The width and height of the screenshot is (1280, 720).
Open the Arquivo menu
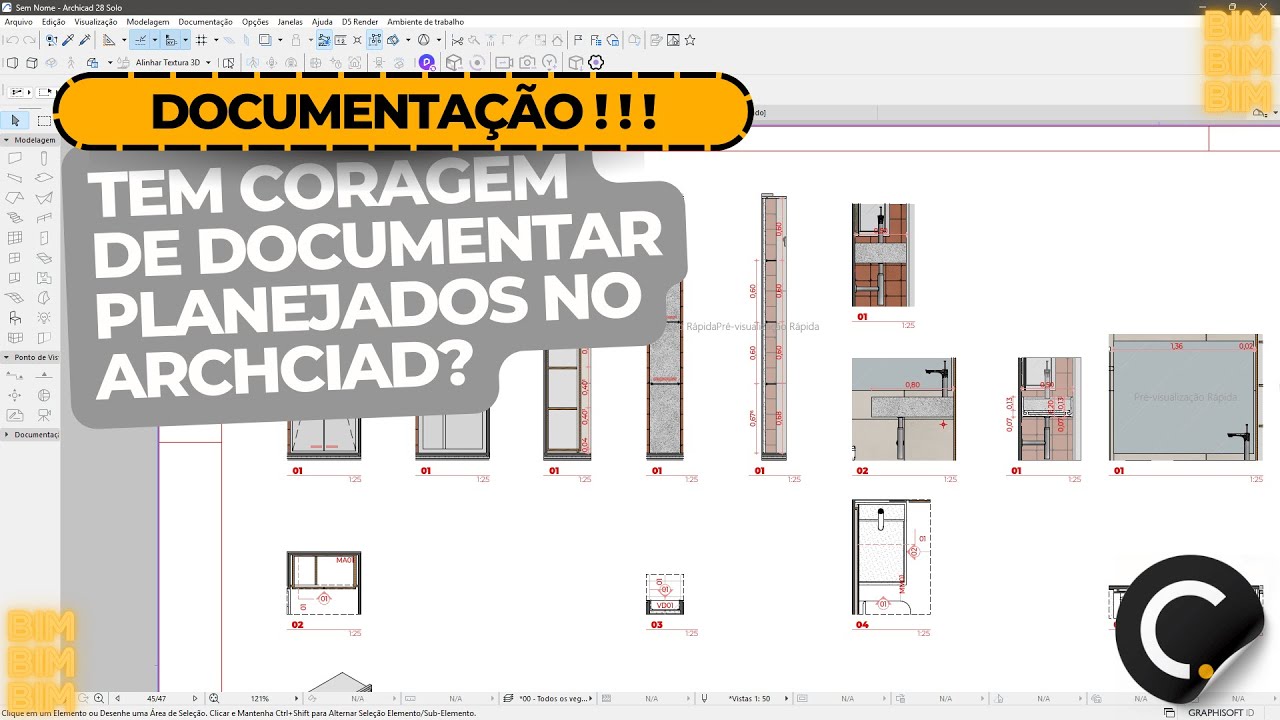click(18, 21)
